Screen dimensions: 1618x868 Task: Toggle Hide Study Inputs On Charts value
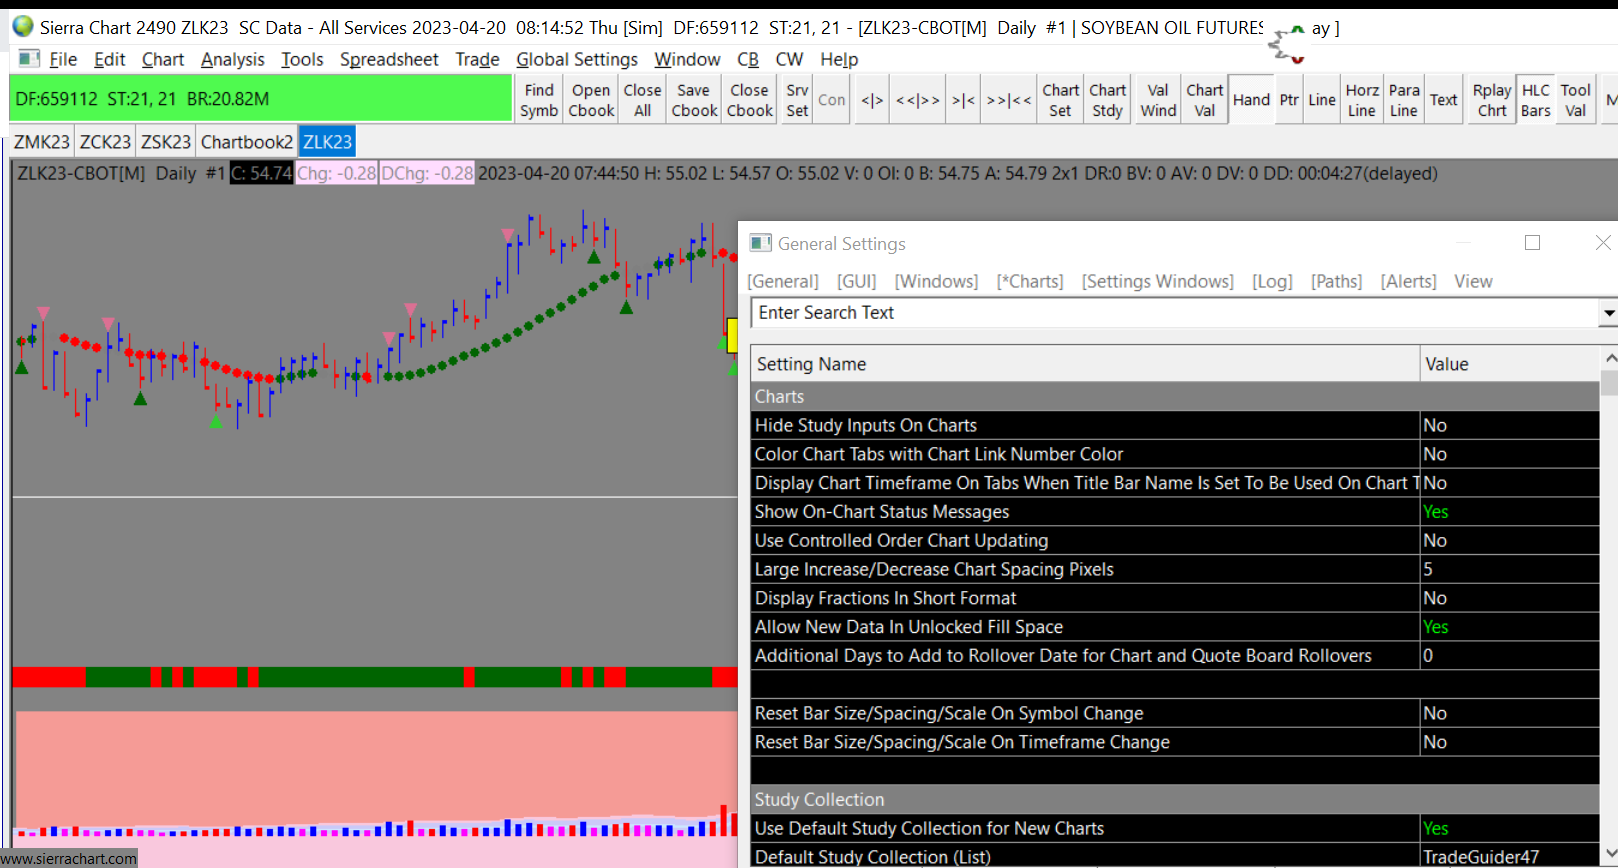coord(1509,426)
